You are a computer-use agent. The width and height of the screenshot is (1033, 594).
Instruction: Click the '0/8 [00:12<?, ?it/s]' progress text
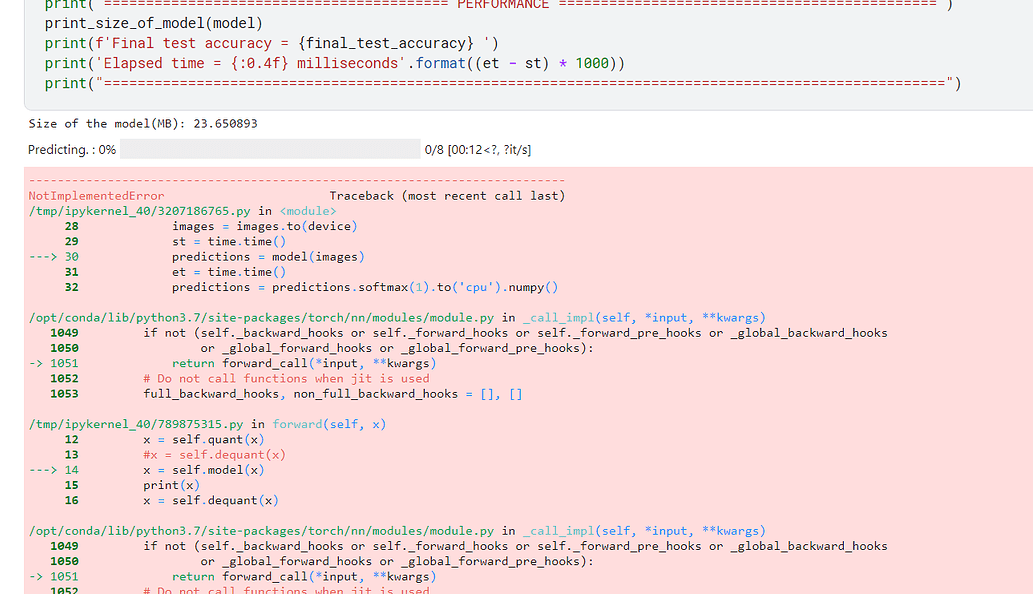pos(478,149)
